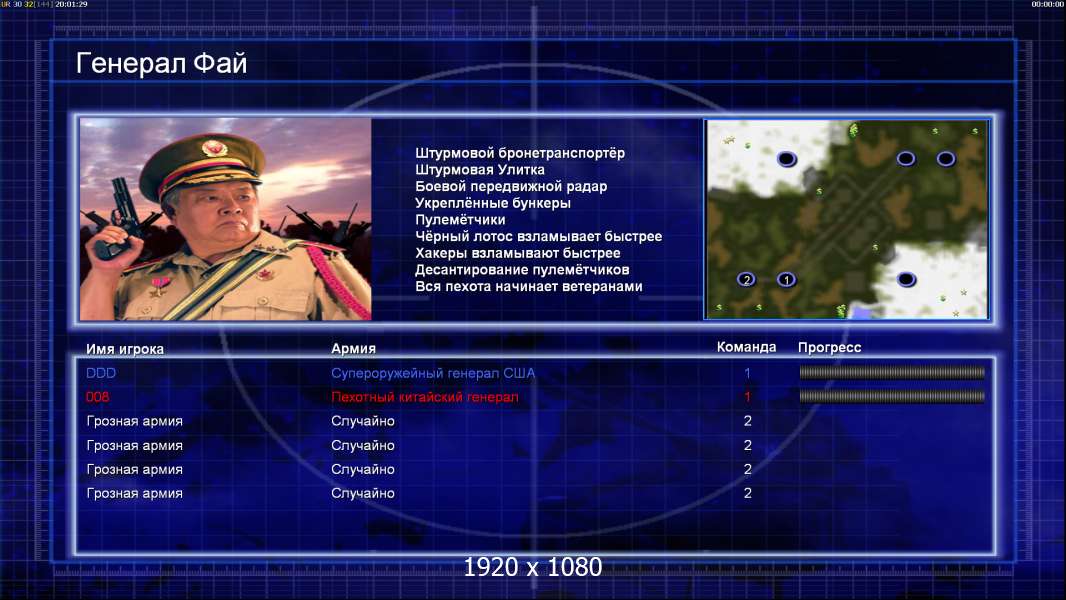Click 'Хакеры взламывают быстрее' line

(518, 253)
